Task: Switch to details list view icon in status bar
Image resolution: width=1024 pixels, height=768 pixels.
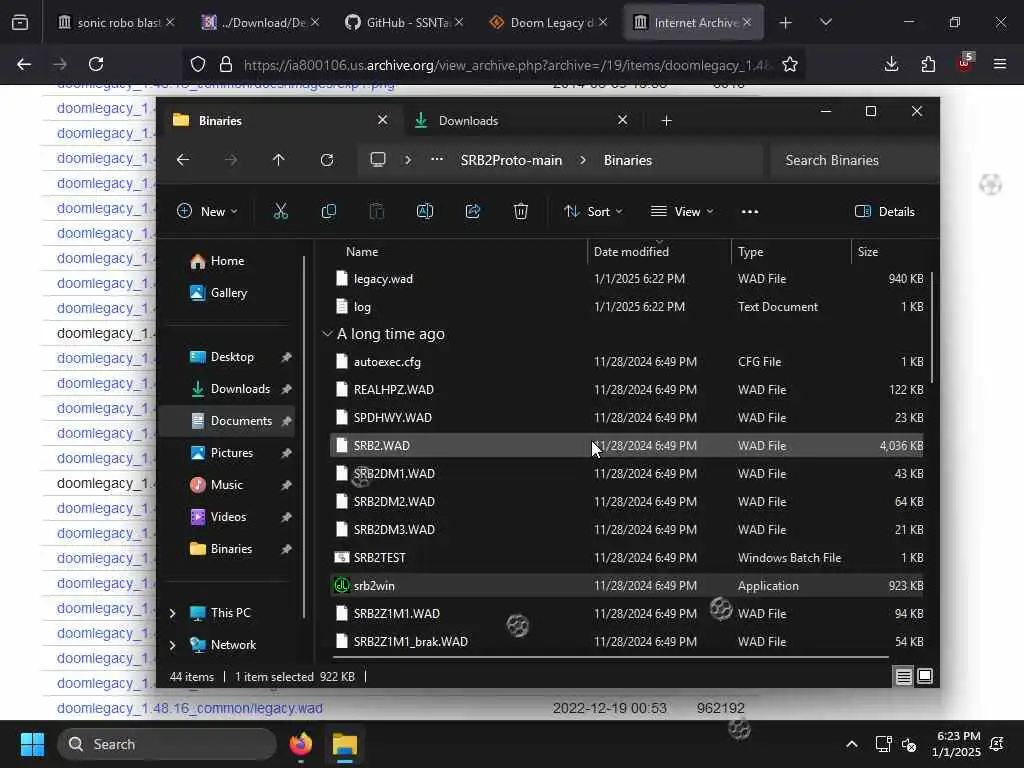Action: [903, 677]
